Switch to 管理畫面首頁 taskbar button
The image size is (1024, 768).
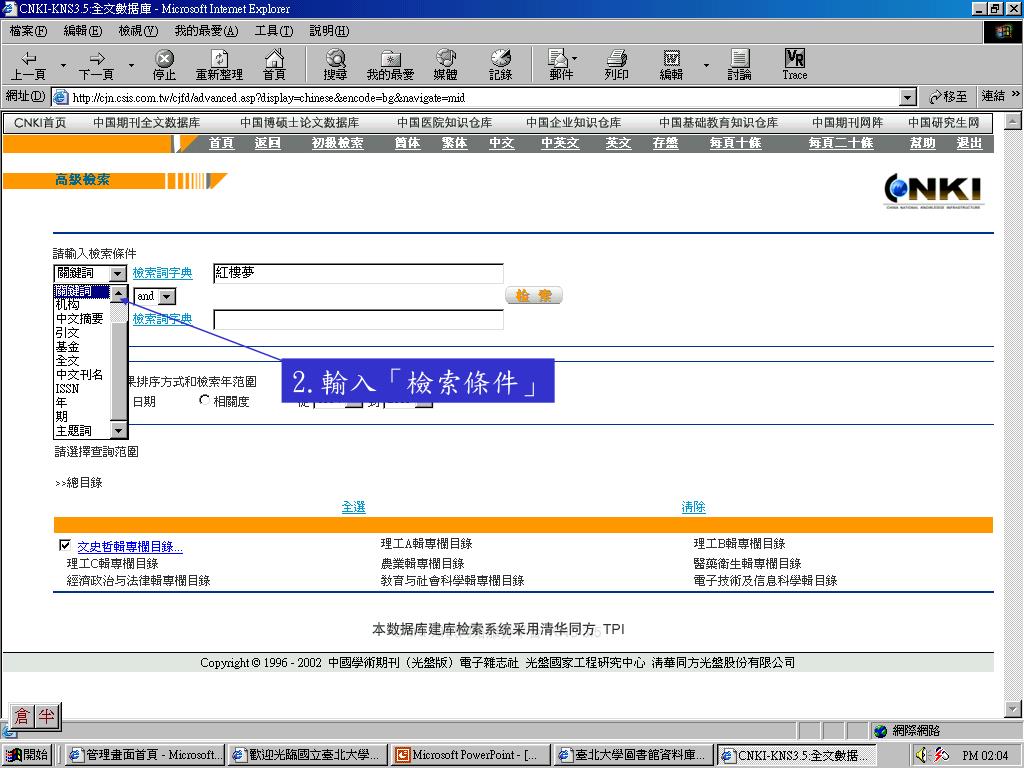(145, 755)
